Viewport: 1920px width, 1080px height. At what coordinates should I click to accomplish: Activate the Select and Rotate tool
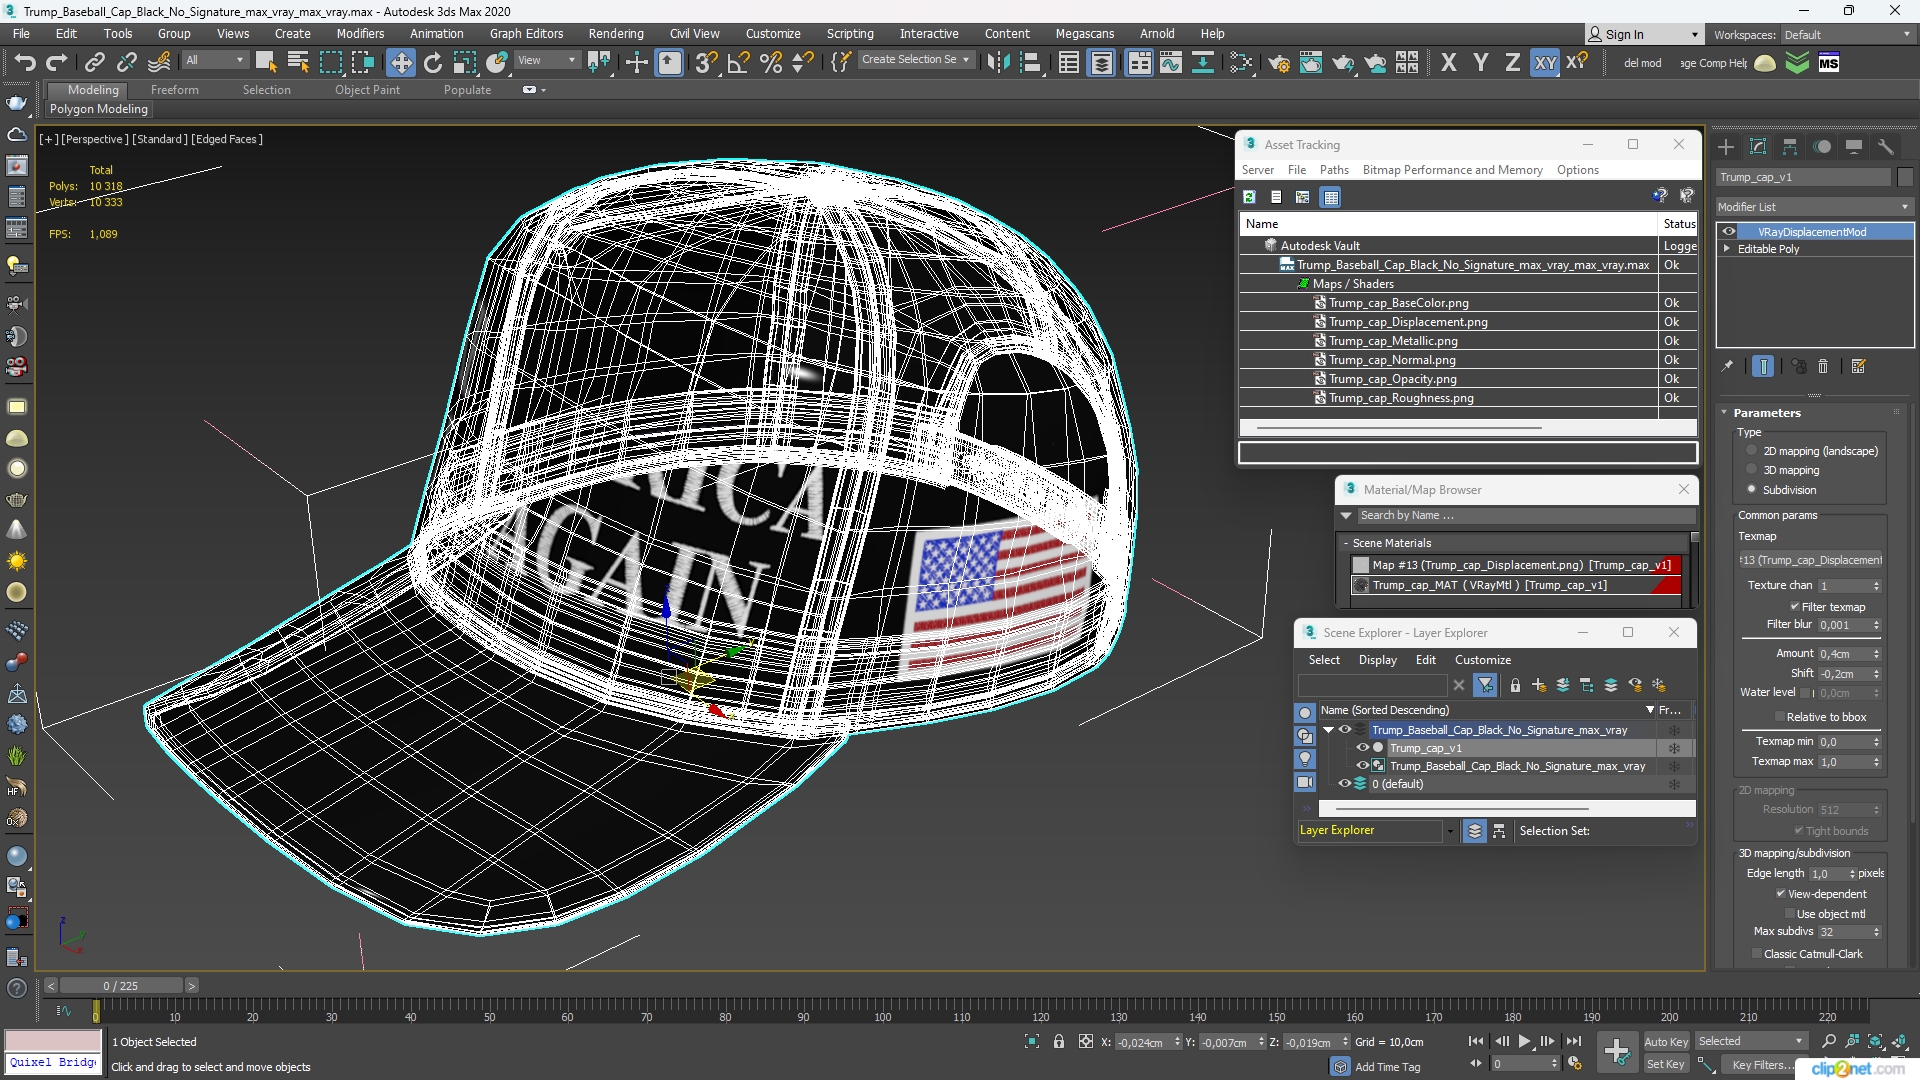(x=433, y=63)
